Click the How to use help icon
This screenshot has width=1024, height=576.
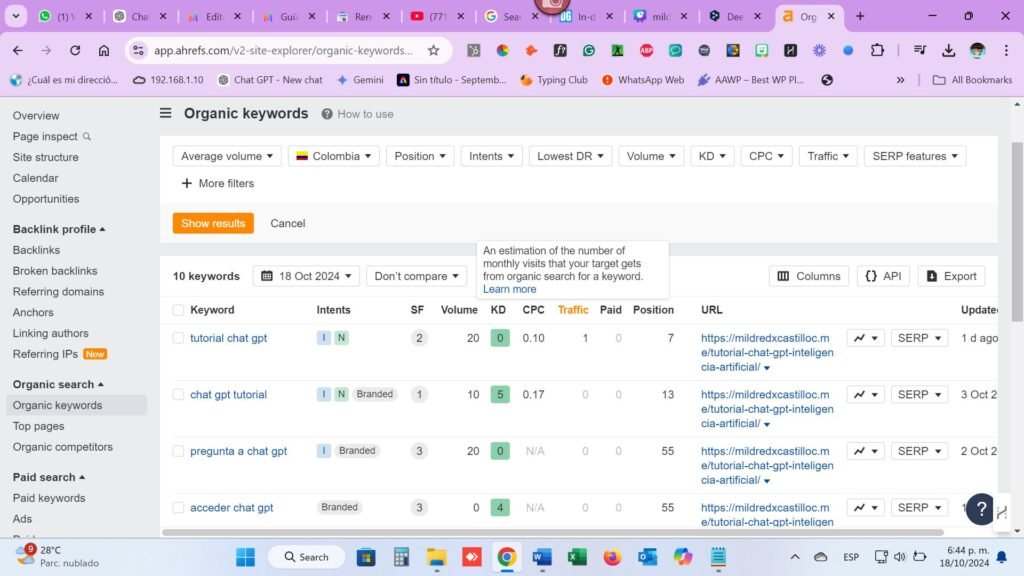click(327, 114)
